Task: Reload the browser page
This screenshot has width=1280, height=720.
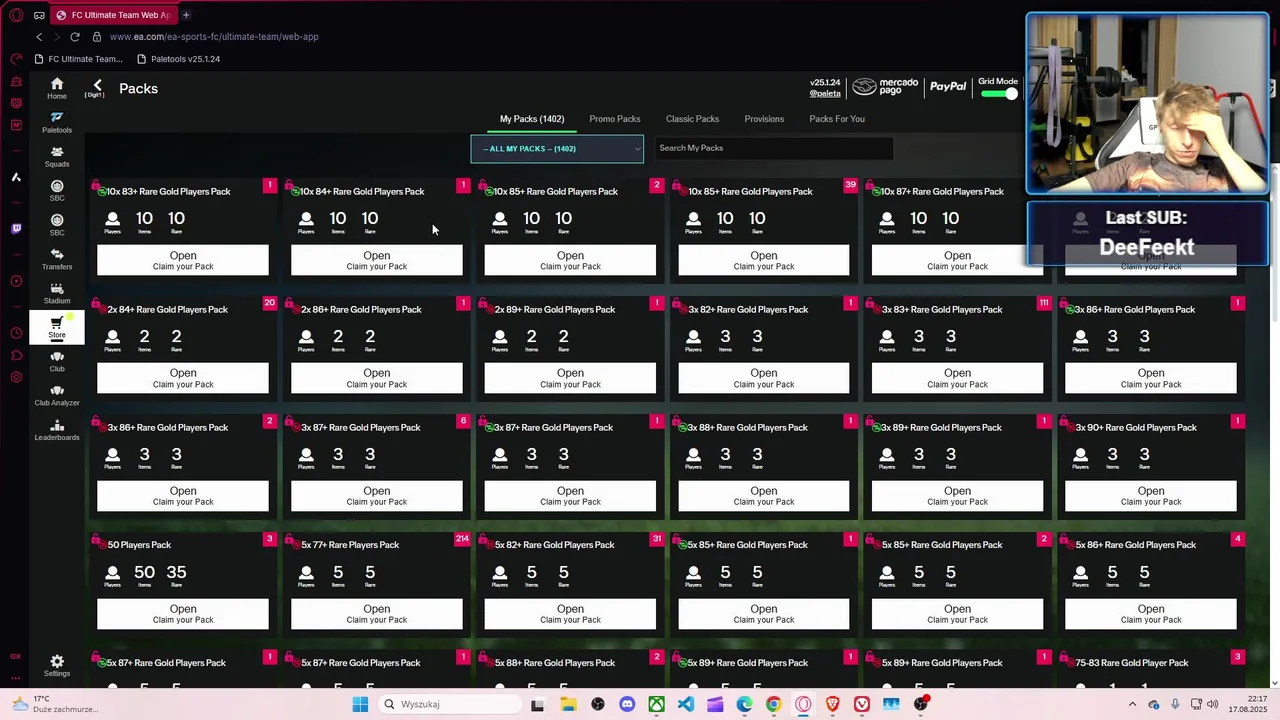Action: click(75, 37)
